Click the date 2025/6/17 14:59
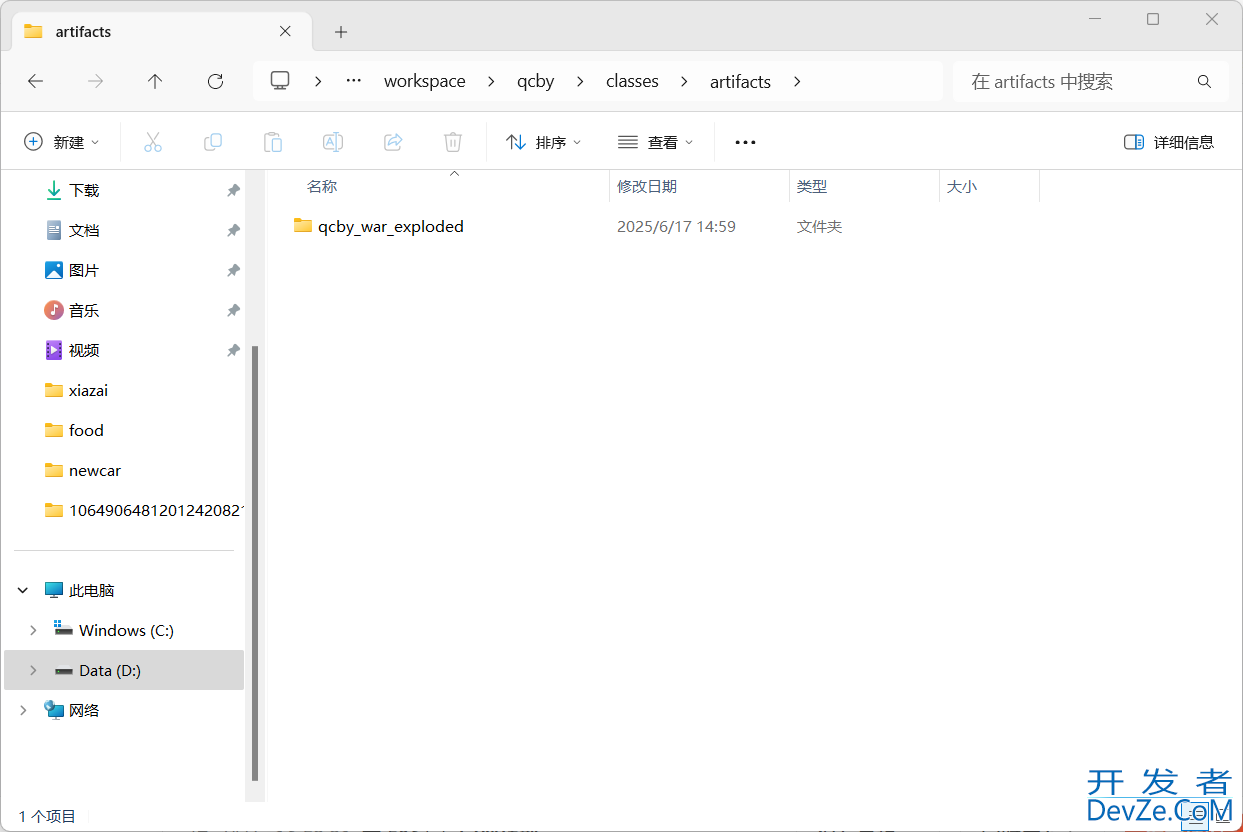Viewport: 1243px width, 832px height. tap(676, 227)
